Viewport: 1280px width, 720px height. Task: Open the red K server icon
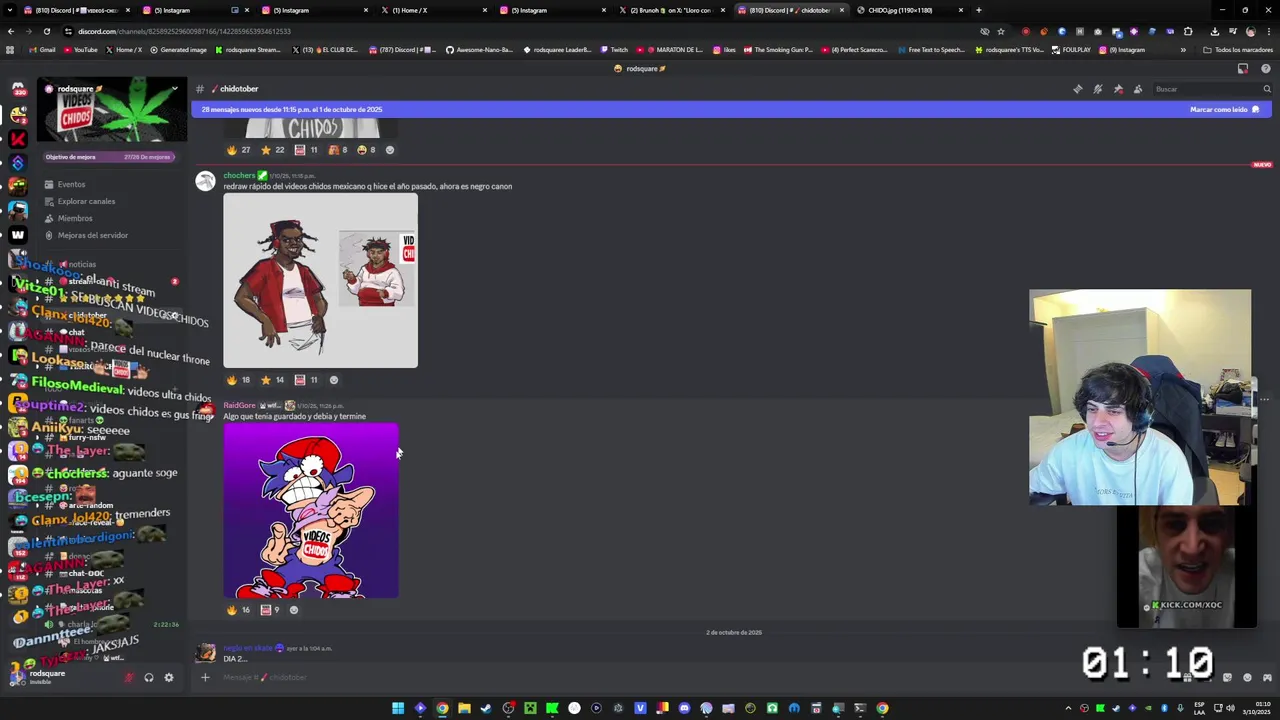(x=18, y=138)
